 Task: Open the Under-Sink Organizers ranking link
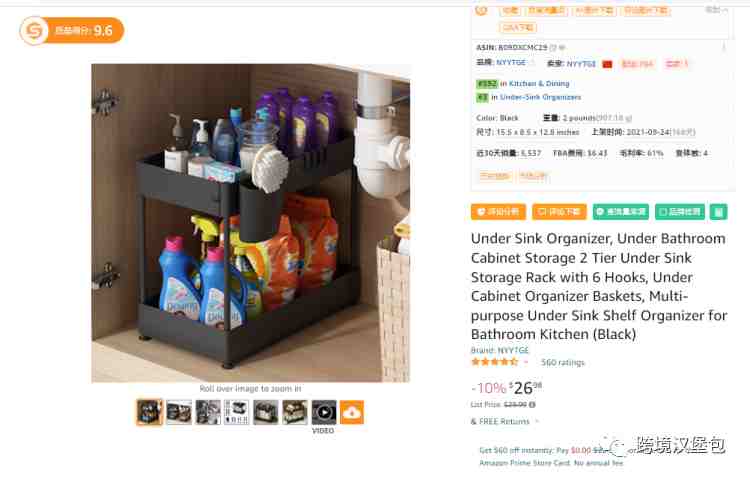point(540,97)
